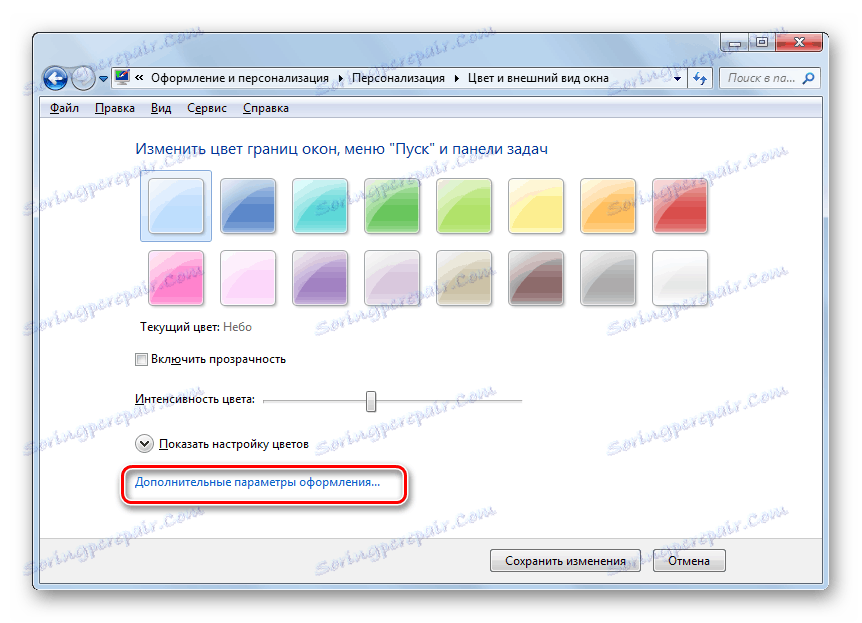Select the dark blue color swatch
862x623 pixels.
pyautogui.click(x=248, y=206)
